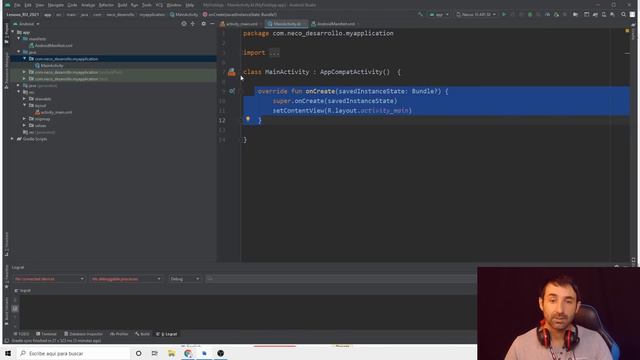
Task: Expand the drawable folder
Action: (24, 99)
